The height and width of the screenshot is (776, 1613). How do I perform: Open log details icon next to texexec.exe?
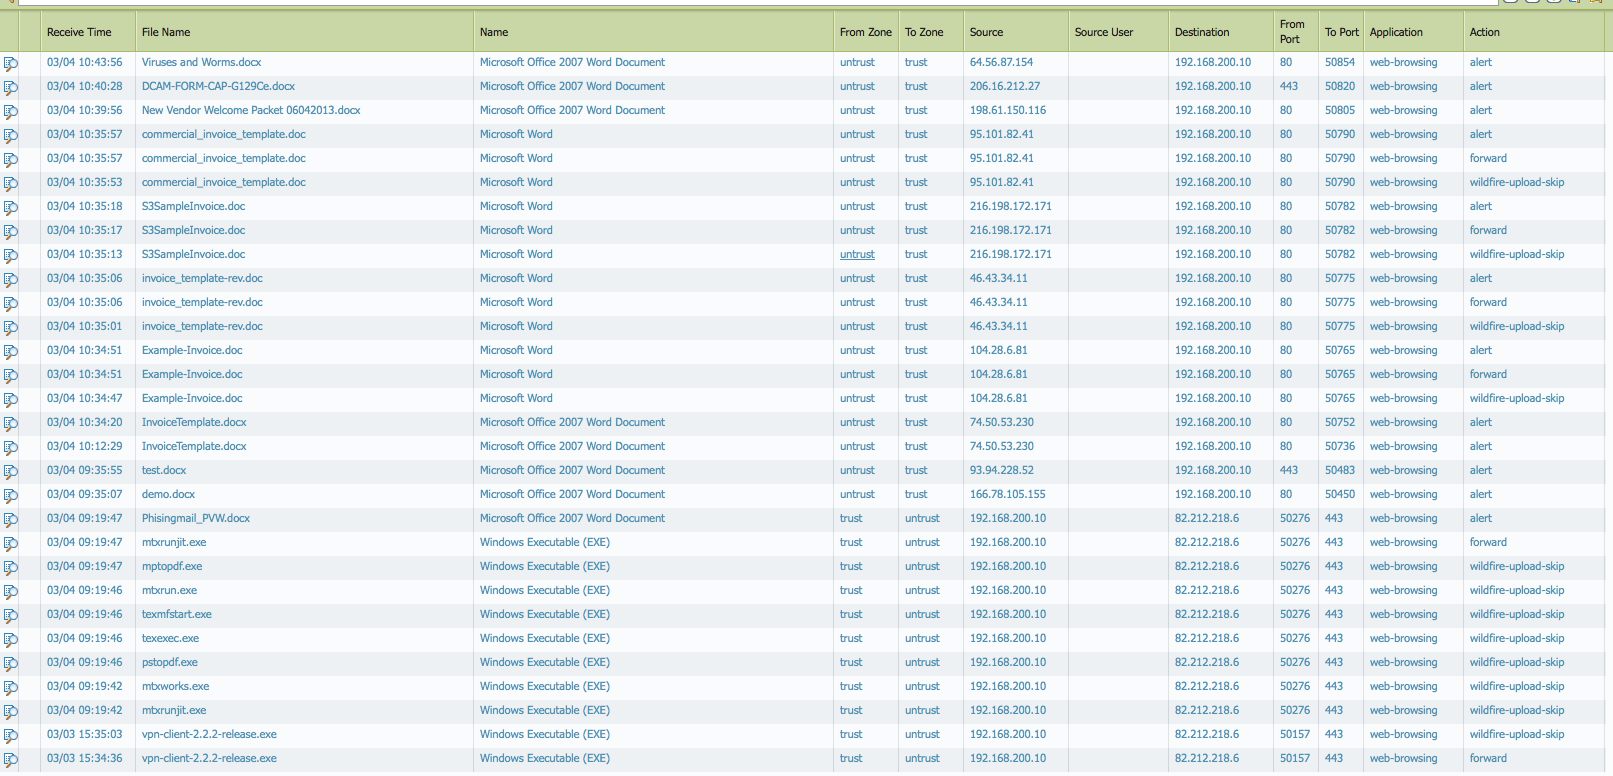[10, 639]
